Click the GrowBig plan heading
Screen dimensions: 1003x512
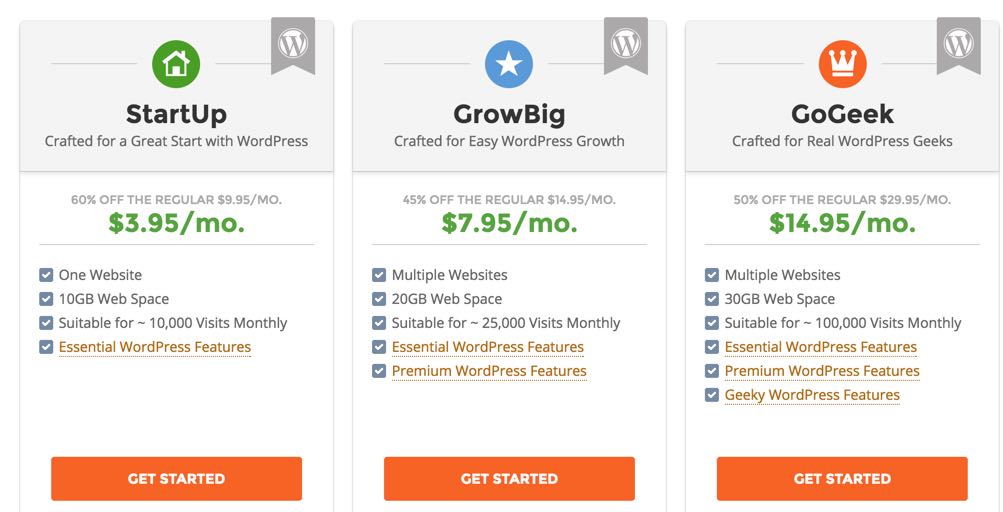point(509,115)
